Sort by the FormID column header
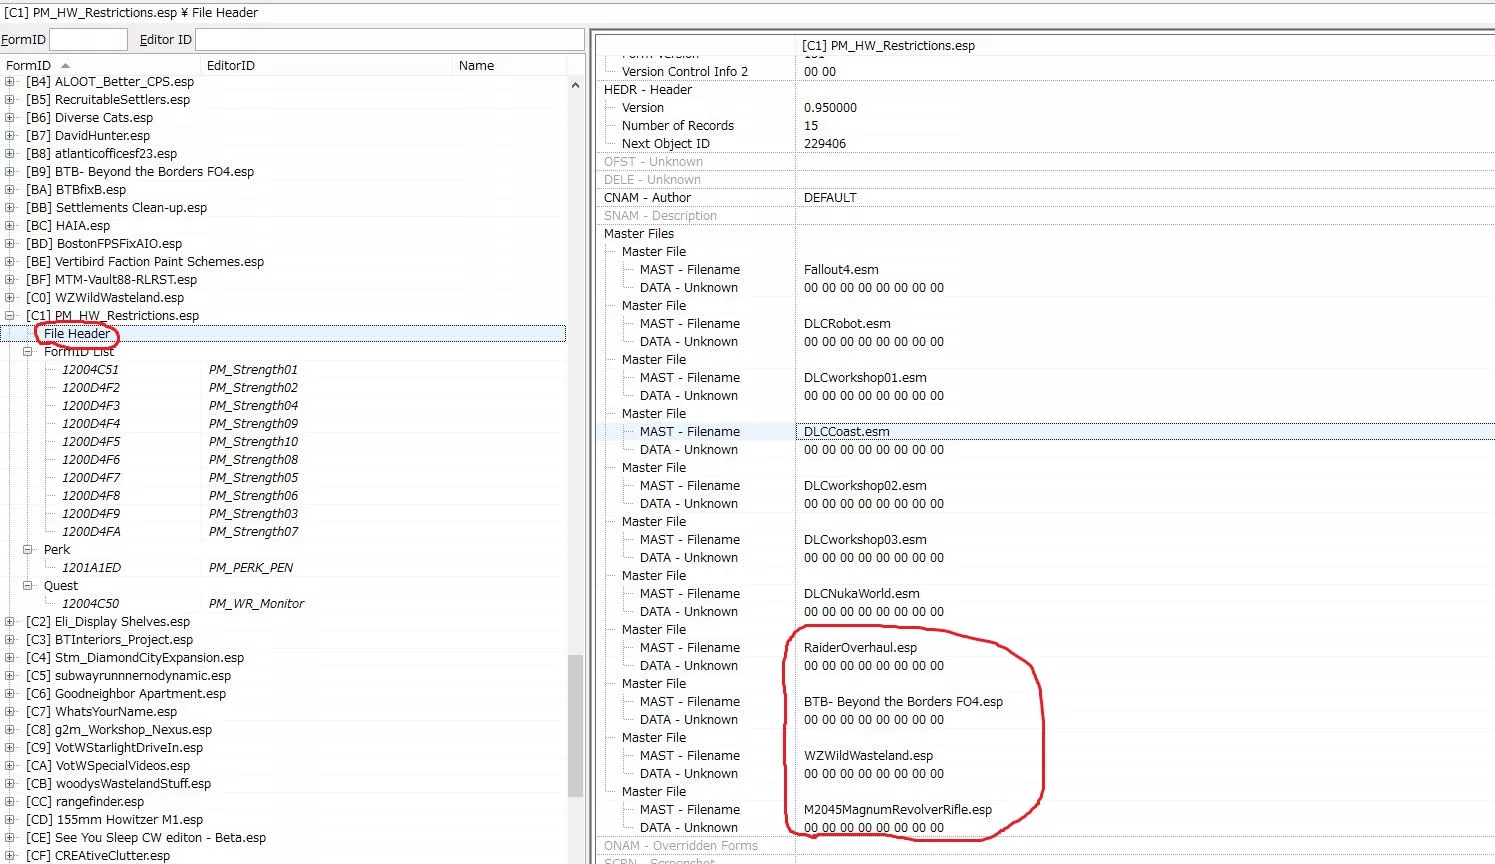The width and height of the screenshot is (1495, 864). [x=100, y=65]
